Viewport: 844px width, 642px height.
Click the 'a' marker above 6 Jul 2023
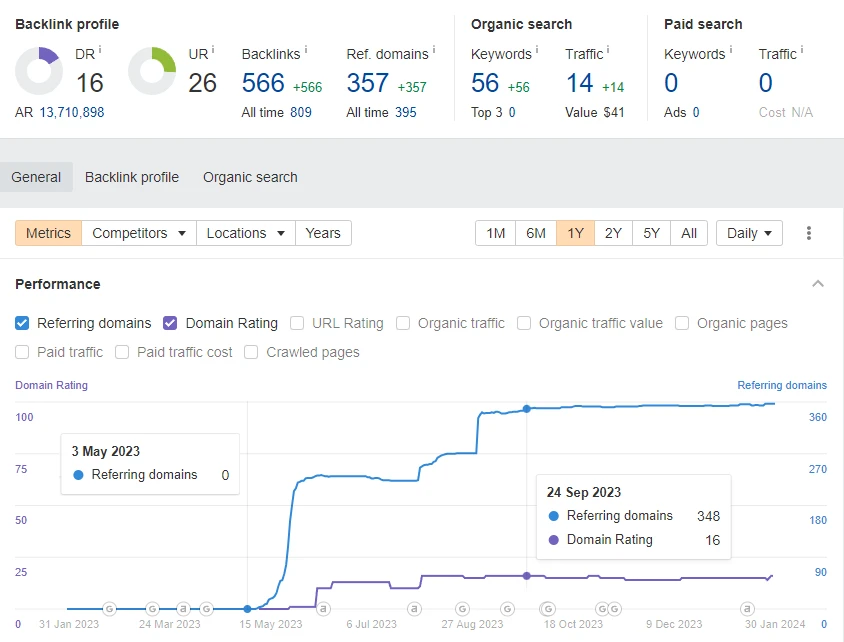click(414, 609)
